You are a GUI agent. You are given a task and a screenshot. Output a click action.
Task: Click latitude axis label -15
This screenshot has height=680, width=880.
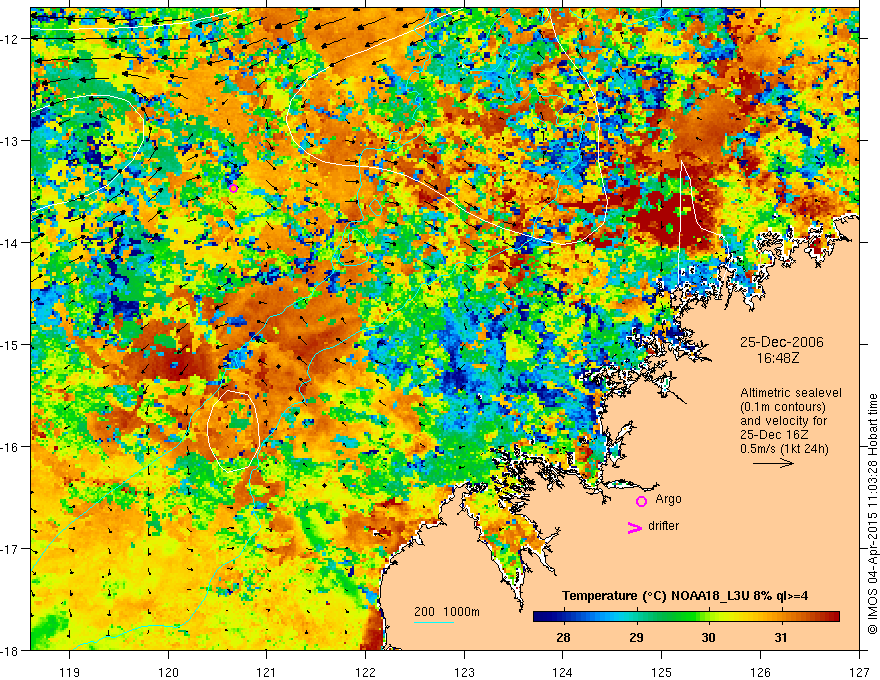(x=11, y=344)
